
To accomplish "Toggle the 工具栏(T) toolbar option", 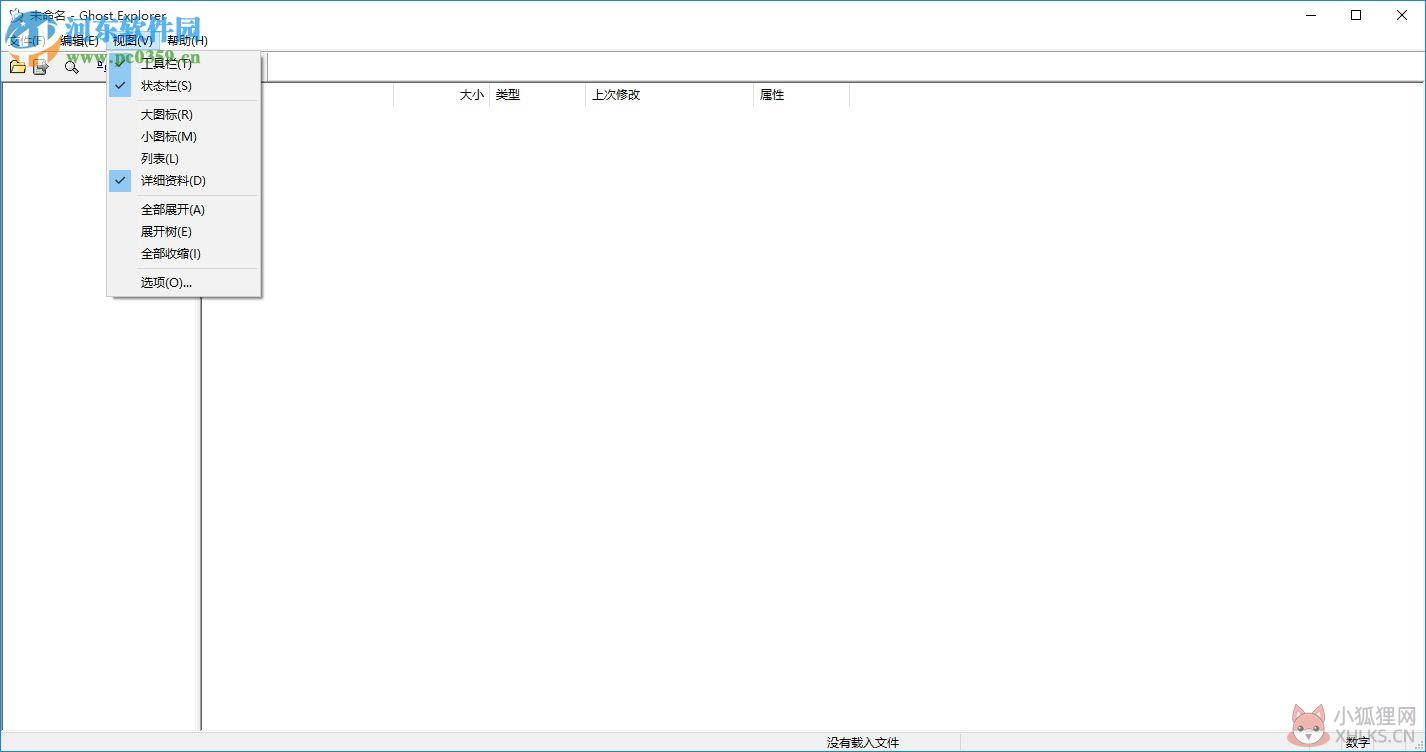I will pos(184,64).
